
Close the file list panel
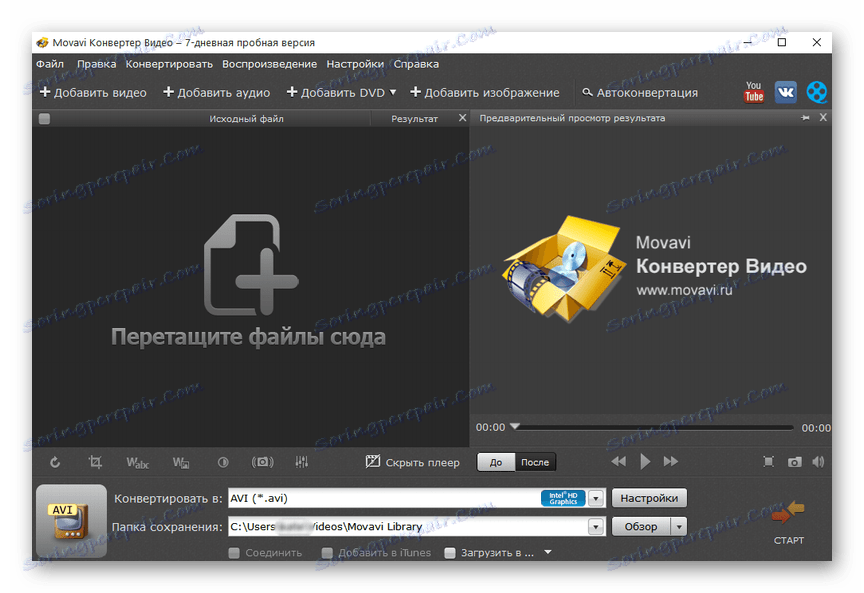click(x=462, y=118)
